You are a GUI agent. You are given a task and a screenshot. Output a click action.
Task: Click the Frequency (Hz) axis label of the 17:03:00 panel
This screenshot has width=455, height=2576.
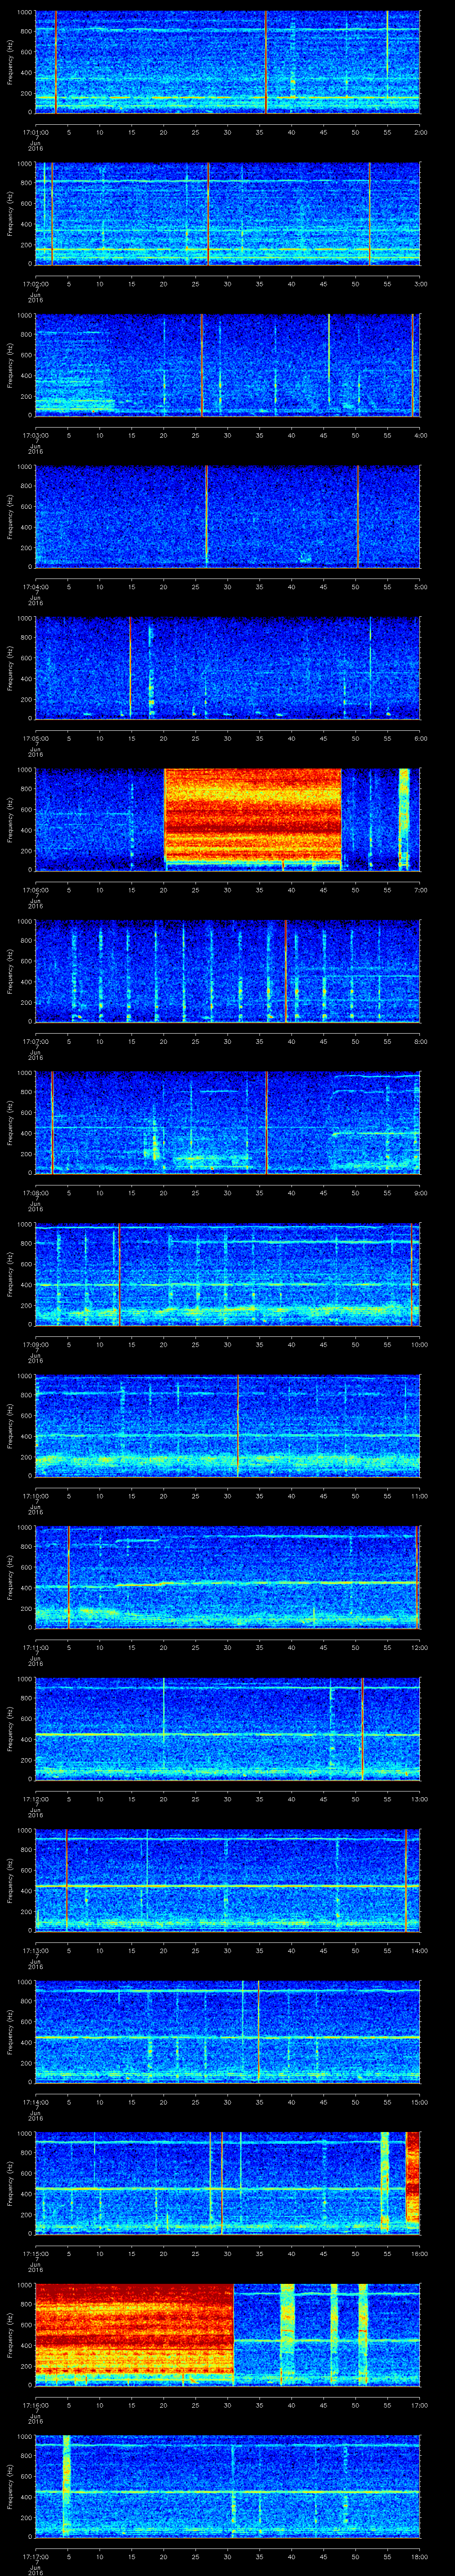click(10, 365)
